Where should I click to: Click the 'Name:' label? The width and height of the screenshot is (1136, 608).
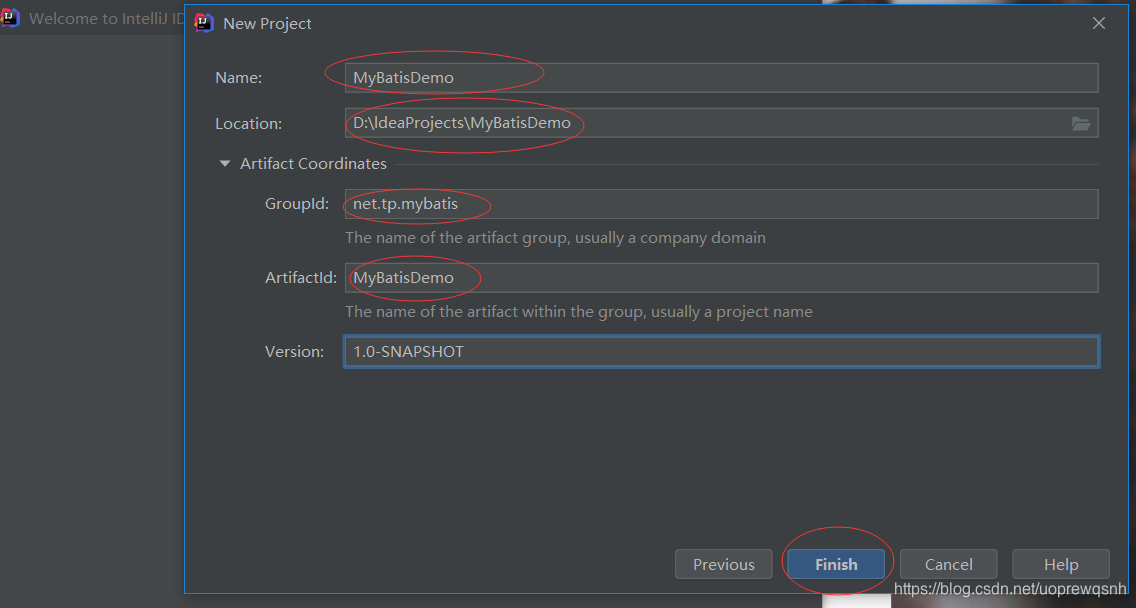tap(238, 78)
